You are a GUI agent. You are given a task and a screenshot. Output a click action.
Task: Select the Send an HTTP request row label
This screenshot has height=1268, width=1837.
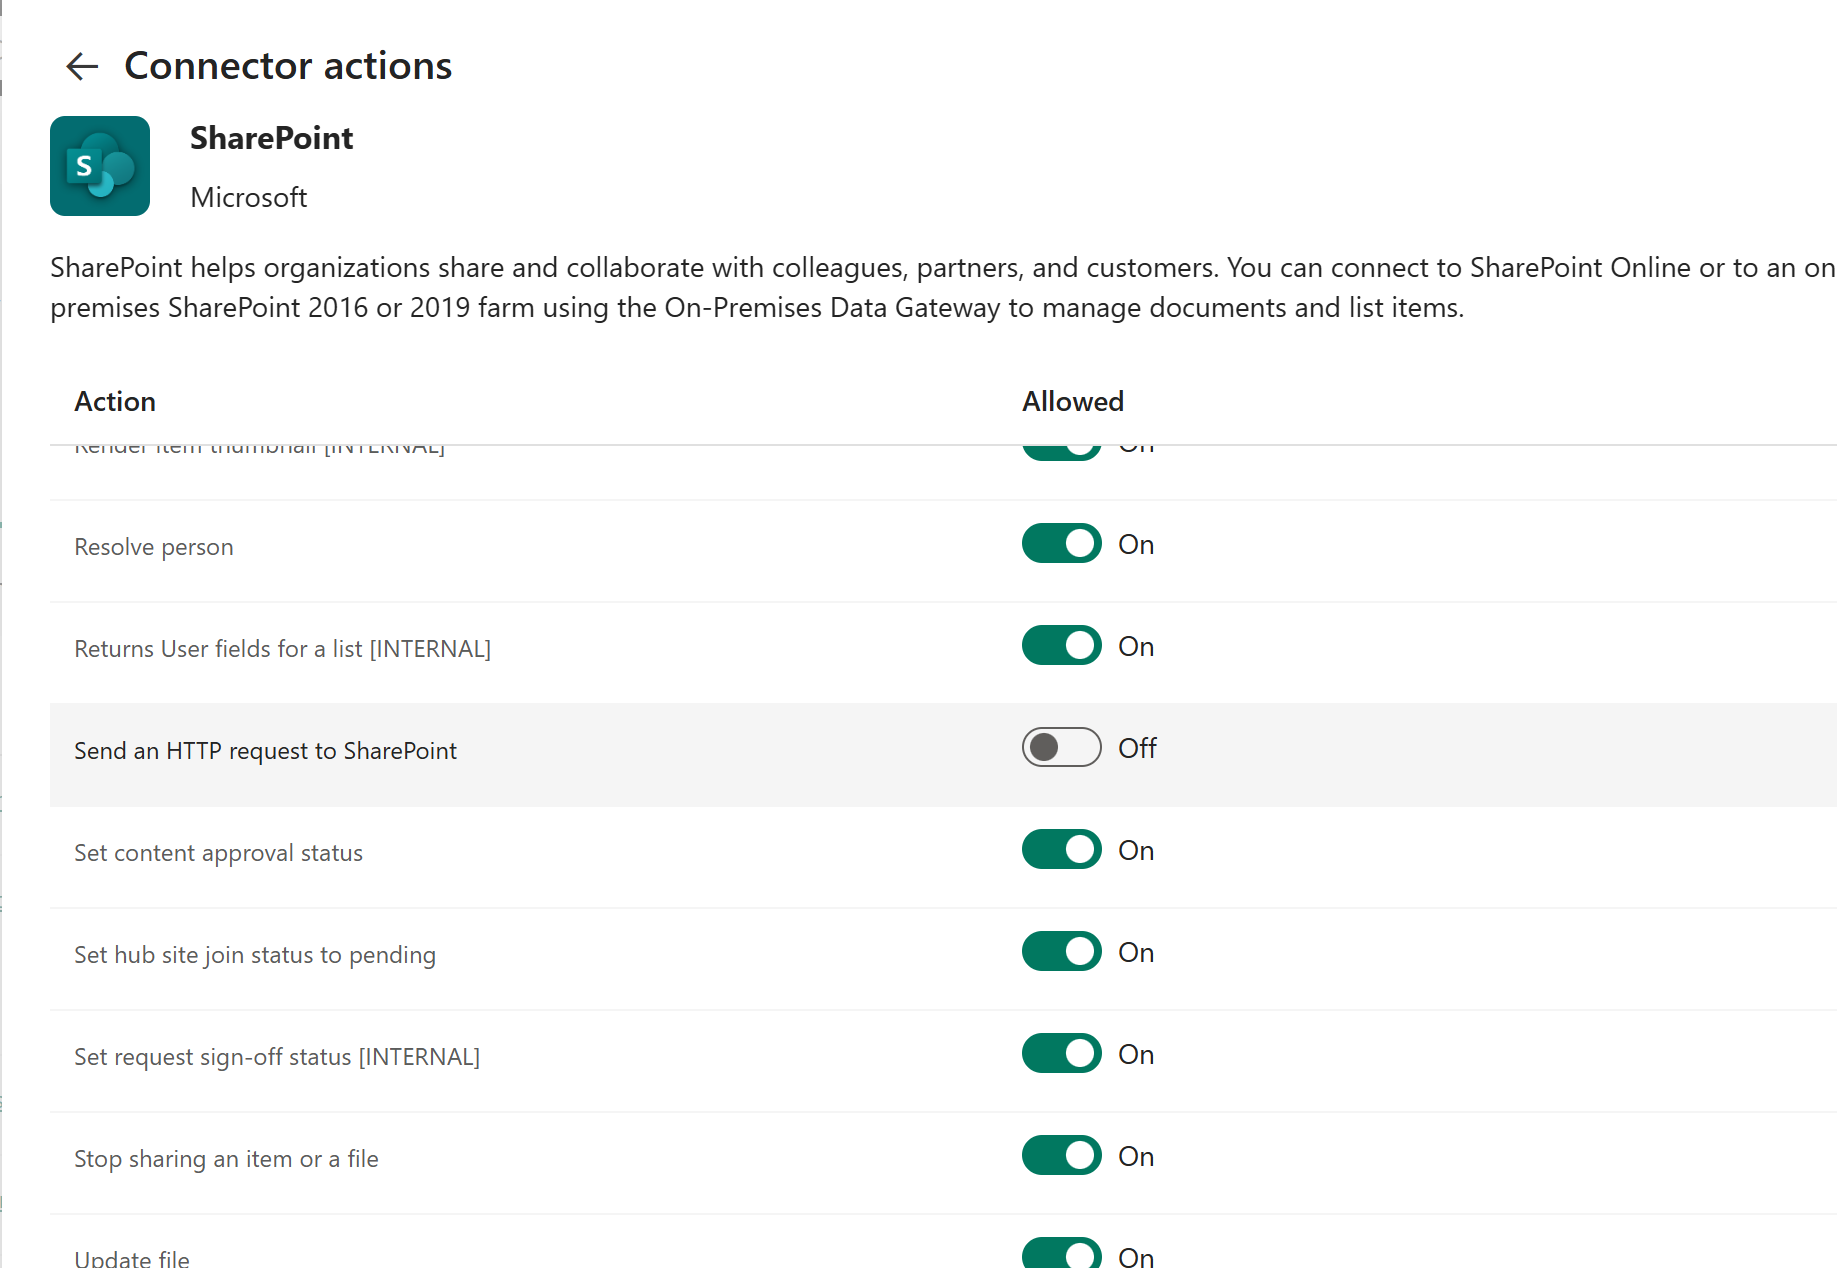265,751
